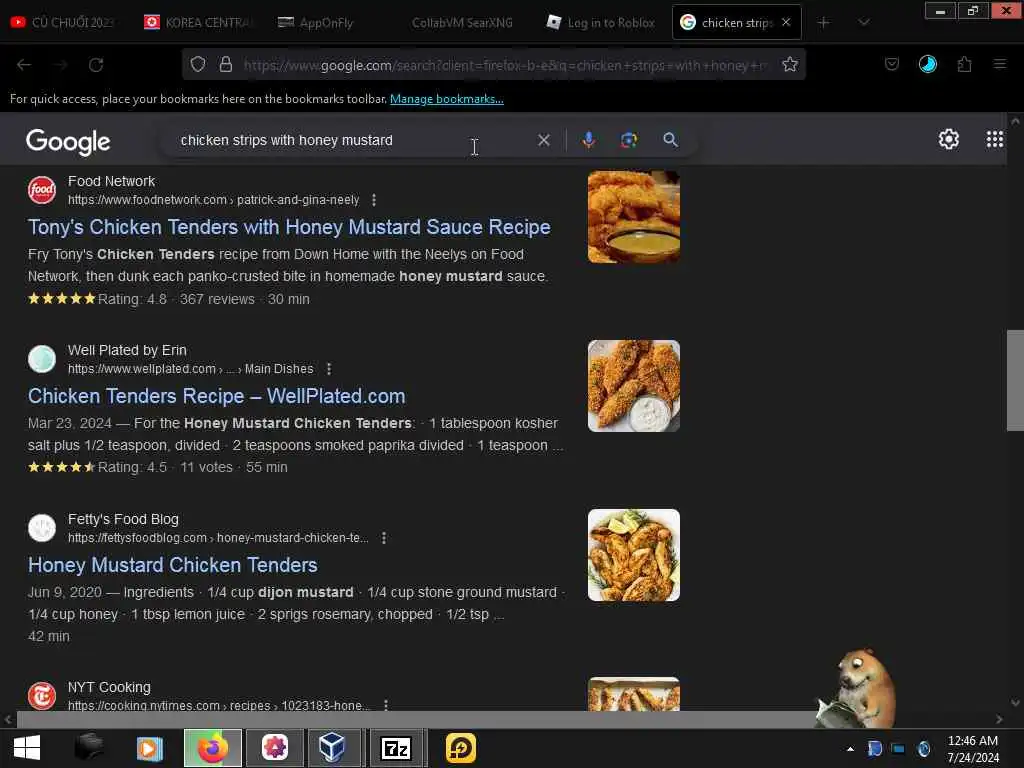Open the yellow refresh-arrow taskbar app
Viewport: 1024px width, 768px height.
(x=460, y=748)
